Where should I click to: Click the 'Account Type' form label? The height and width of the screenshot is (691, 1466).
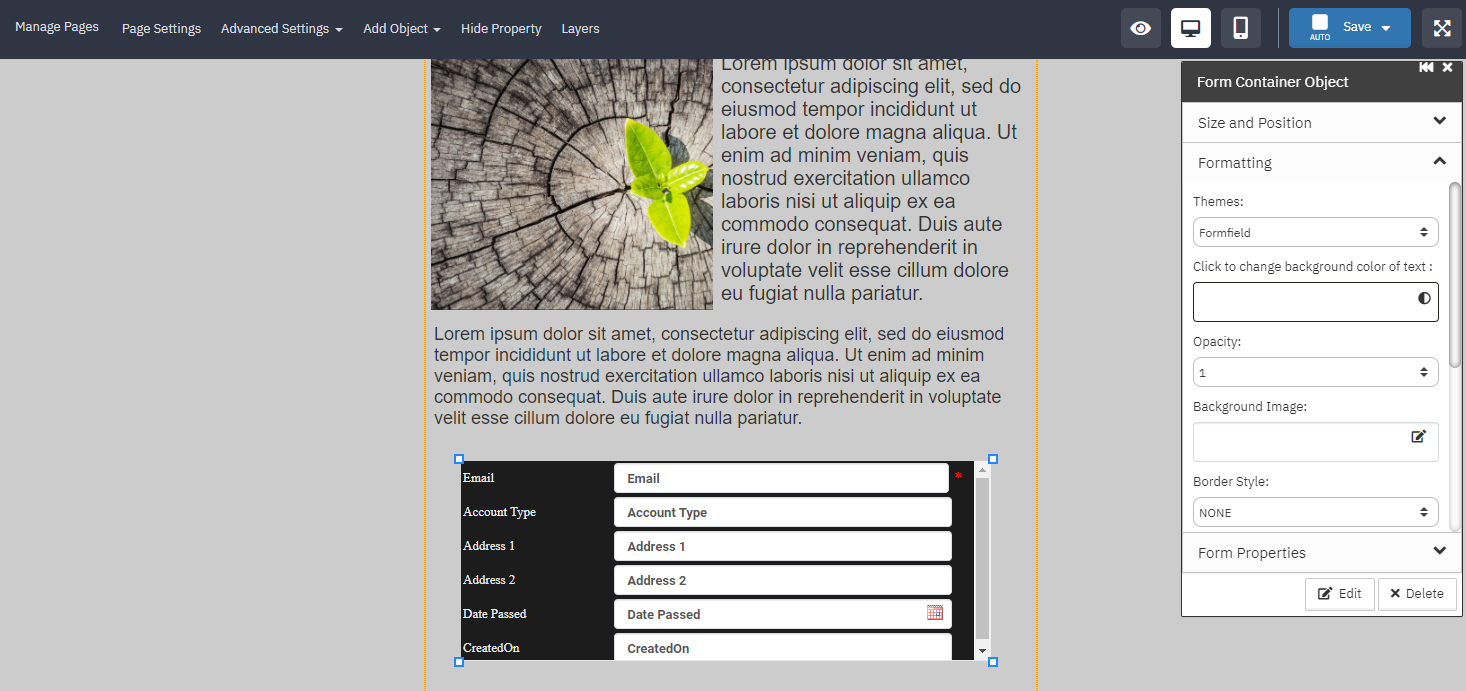[x=499, y=512]
